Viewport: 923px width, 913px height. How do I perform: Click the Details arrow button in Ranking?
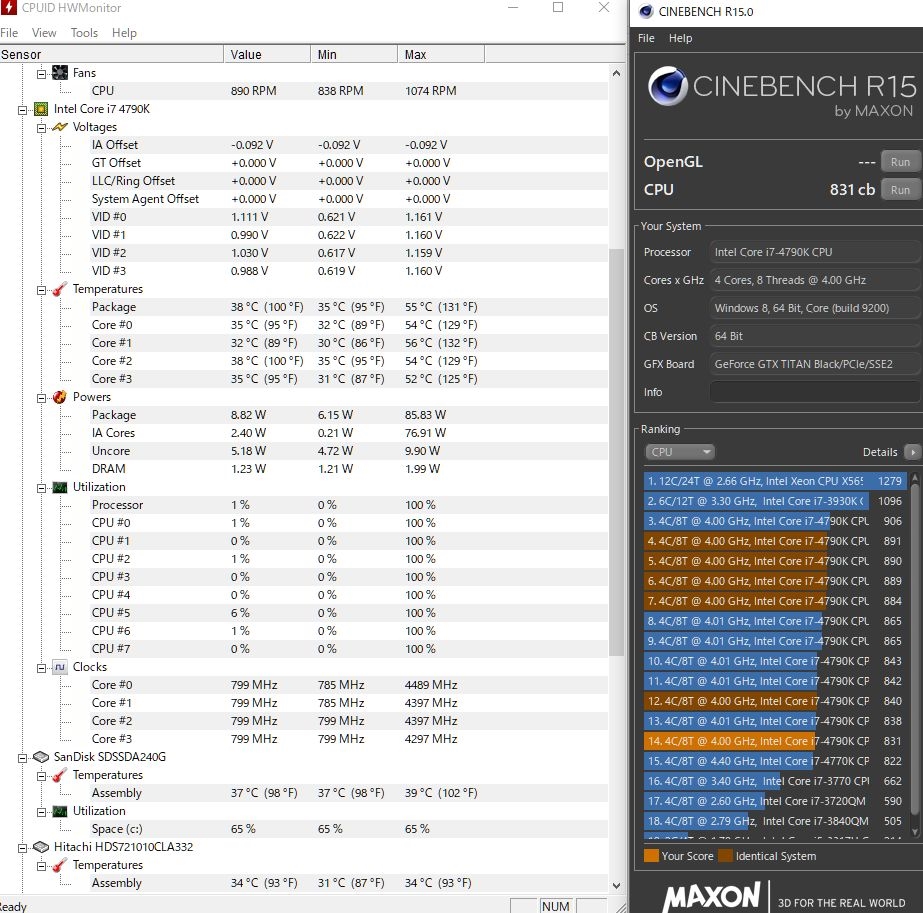coord(912,451)
